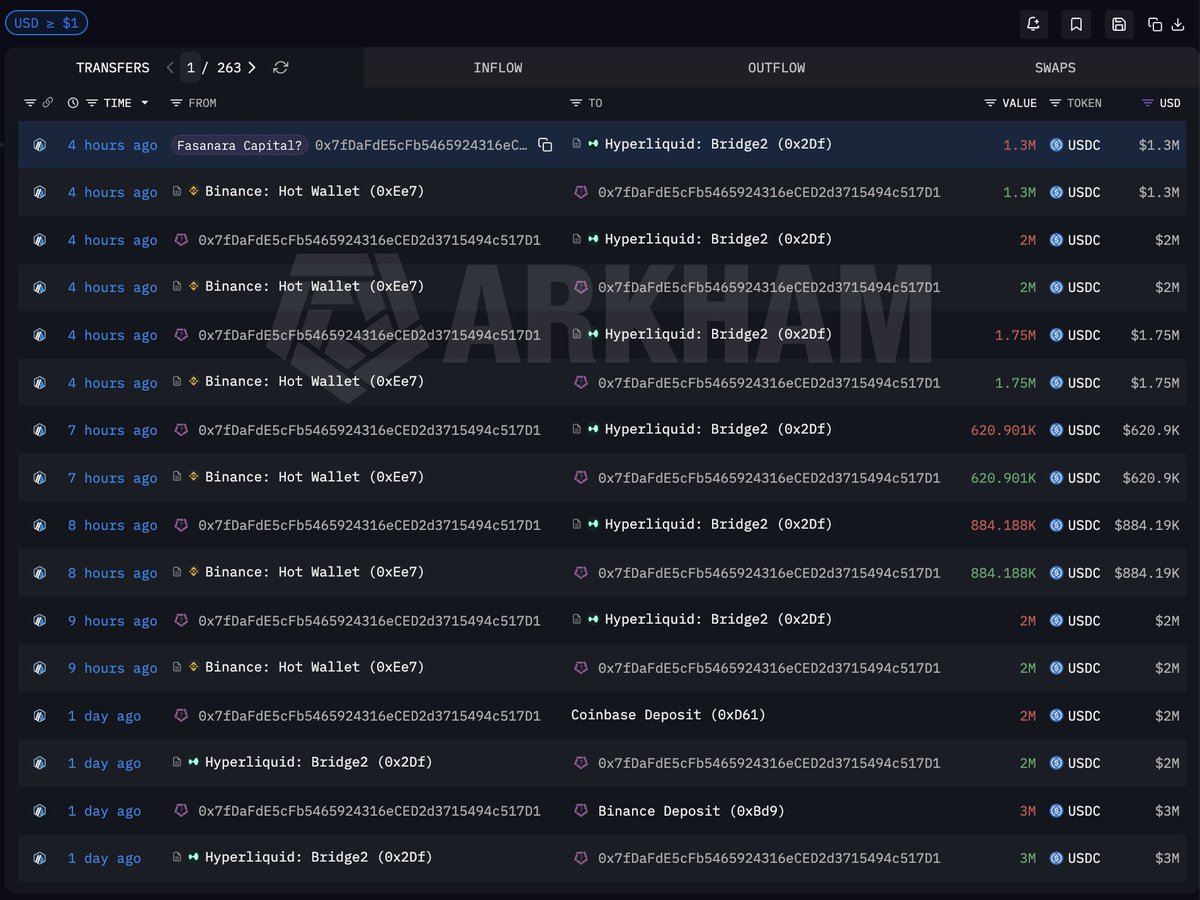Refresh the transfers list
Viewport: 1200px width, 900px height.
(281, 68)
